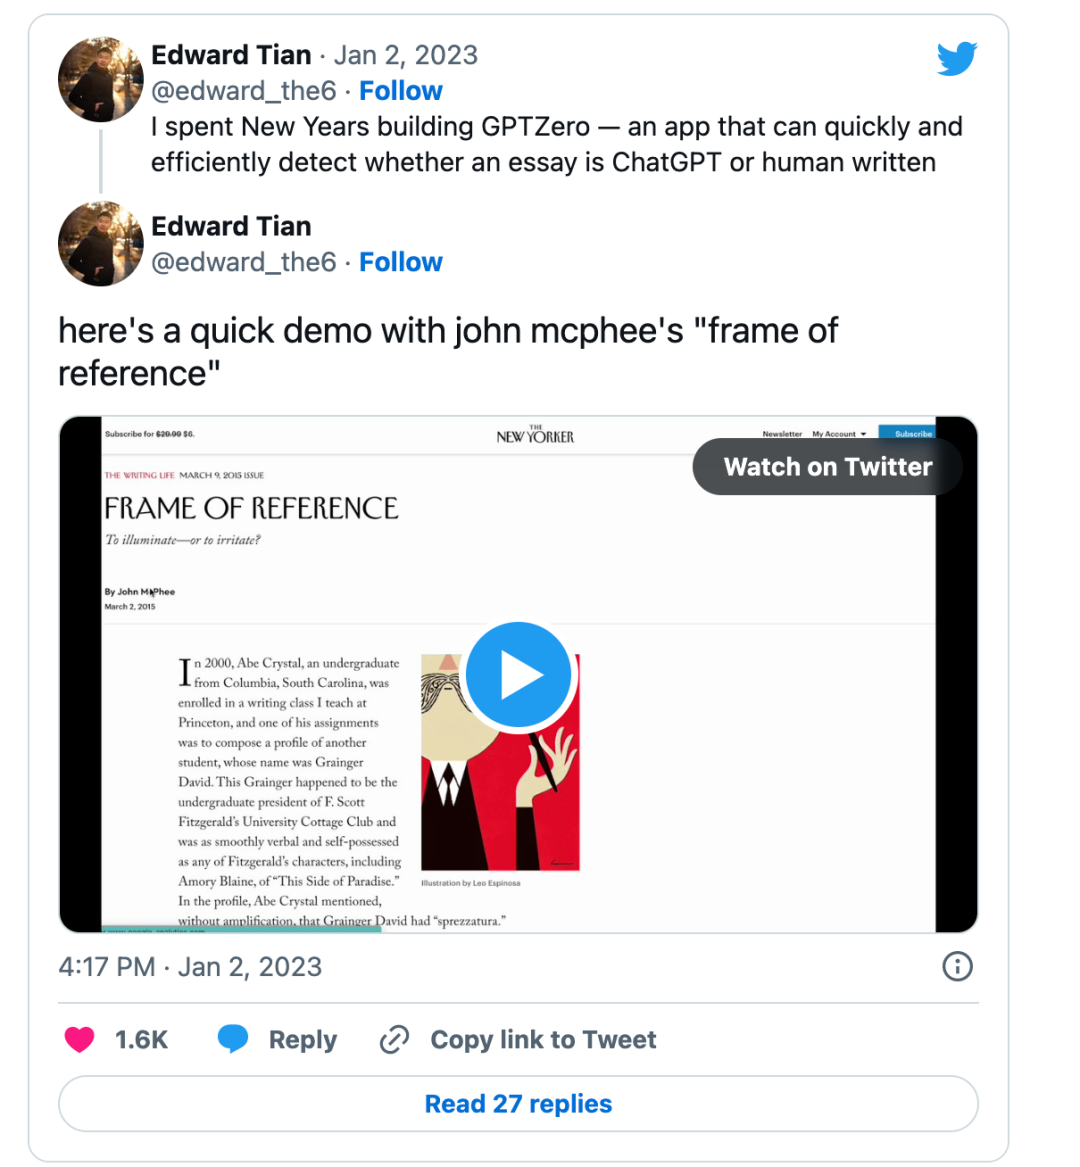Open Read 27 replies
The image size is (1080, 1167).
point(518,1104)
